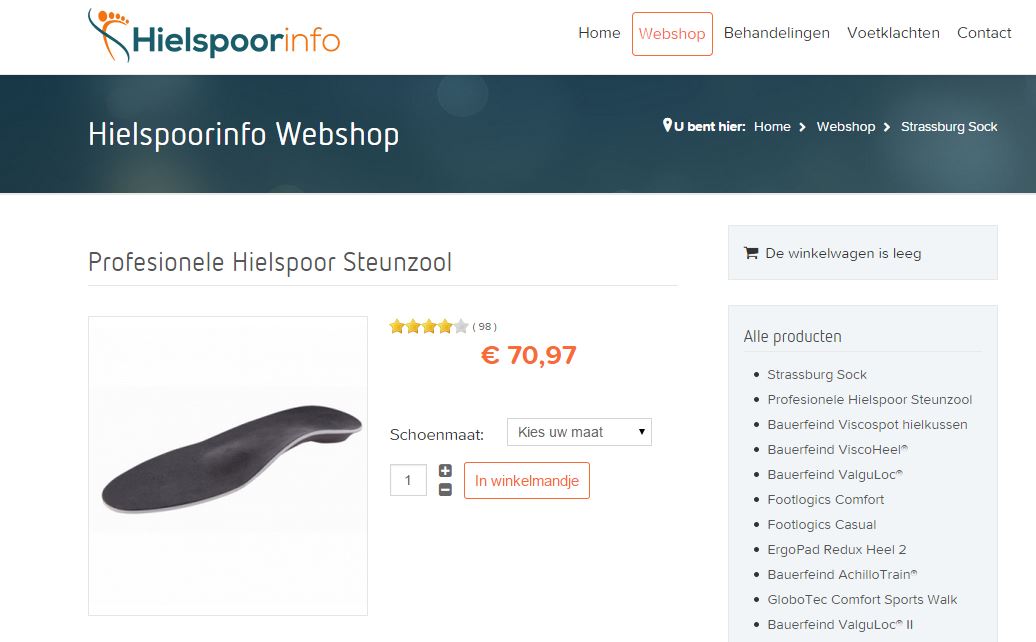Screen dimensions: 1036x642
Task: Open the Kies uw maat dropdown
Action: coord(579,432)
